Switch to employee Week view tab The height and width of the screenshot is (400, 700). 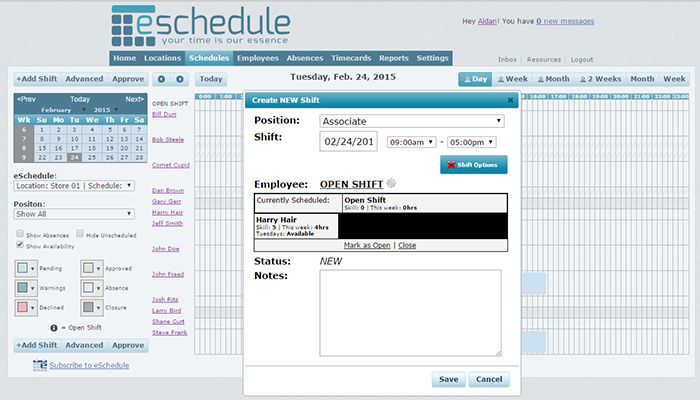tap(512, 79)
